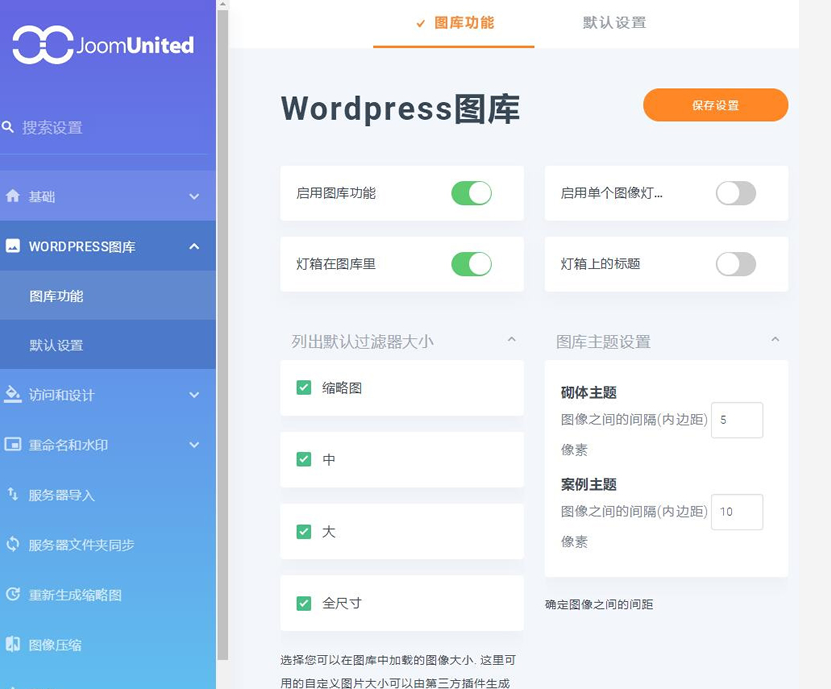Collapse the 列出默认过滤器大小 section
Screen dimensions: 831x689
pos(511,341)
